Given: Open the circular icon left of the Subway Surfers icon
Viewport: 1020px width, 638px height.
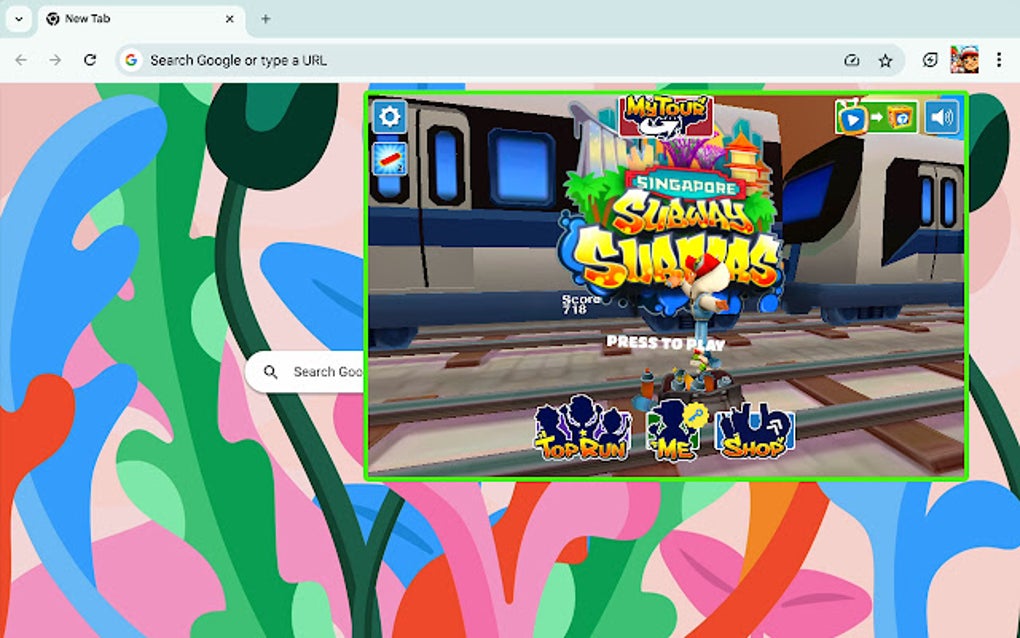Looking at the screenshot, I should pyautogui.click(x=930, y=60).
